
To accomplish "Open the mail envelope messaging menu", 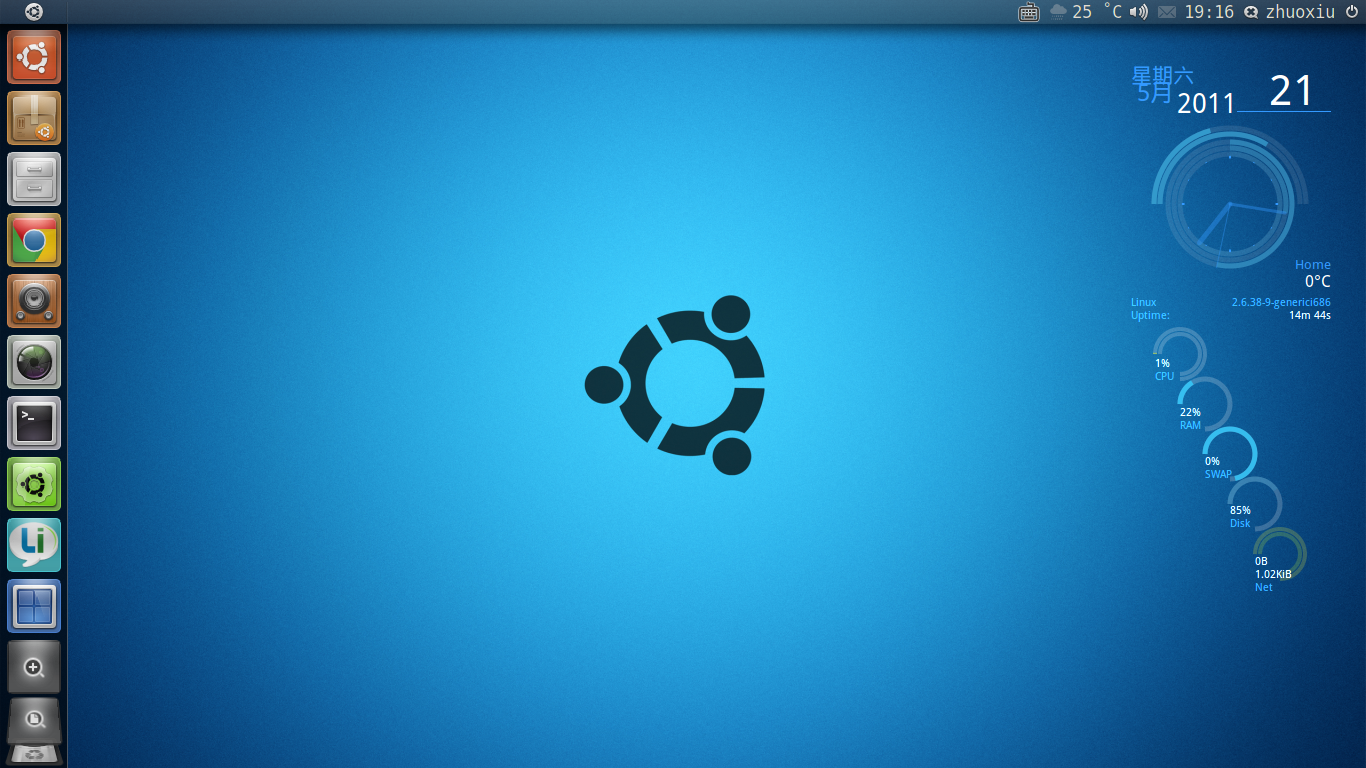I will pos(1167,12).
